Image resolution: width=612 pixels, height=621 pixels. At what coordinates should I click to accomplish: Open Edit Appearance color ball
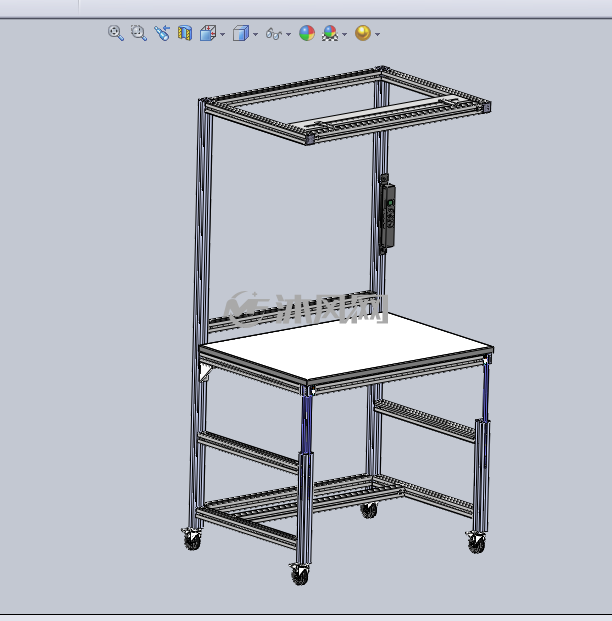[307, 33]
